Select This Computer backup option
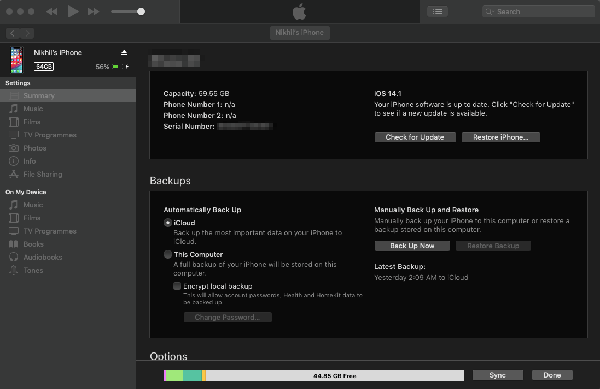This screenshot has height=389, width=600. [x=168, y=254]
